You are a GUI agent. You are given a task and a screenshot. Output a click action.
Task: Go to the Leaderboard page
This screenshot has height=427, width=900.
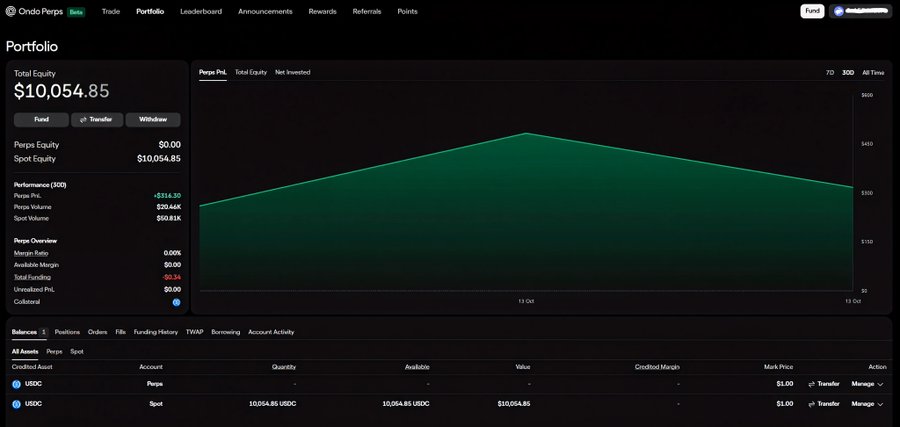coord(201,11)
